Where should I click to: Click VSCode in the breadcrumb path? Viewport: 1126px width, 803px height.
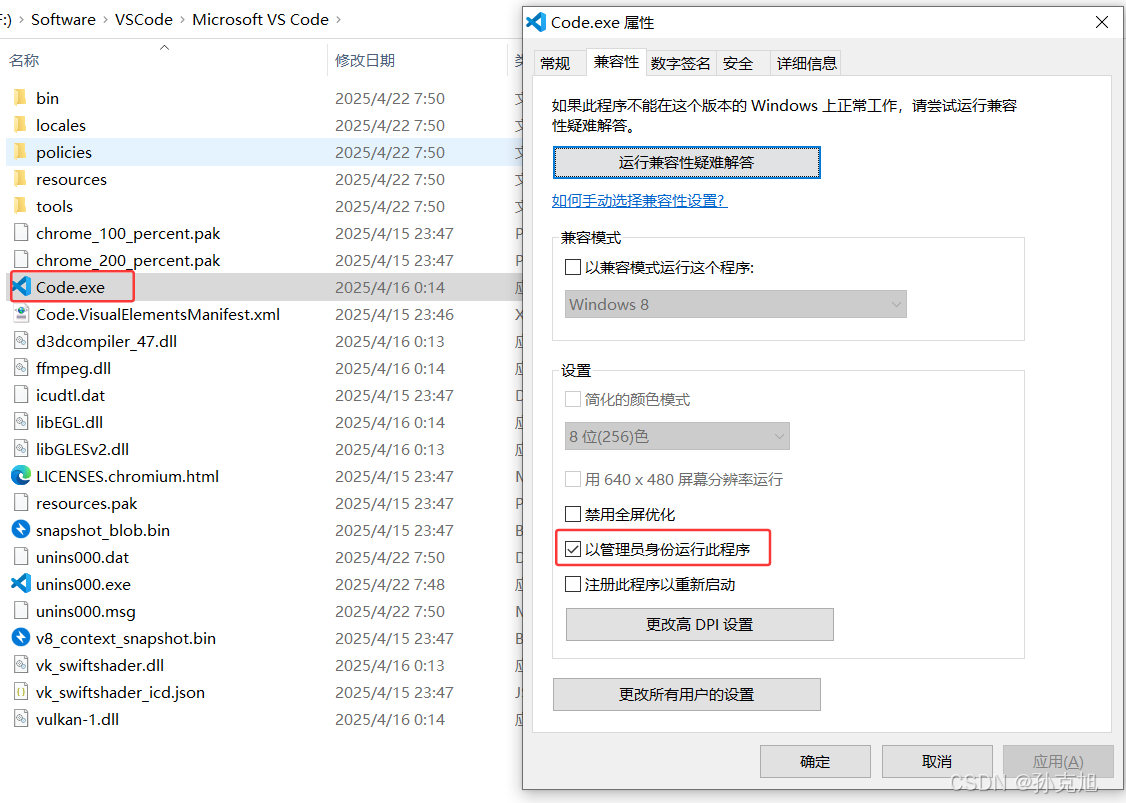(x=144, y=19)
